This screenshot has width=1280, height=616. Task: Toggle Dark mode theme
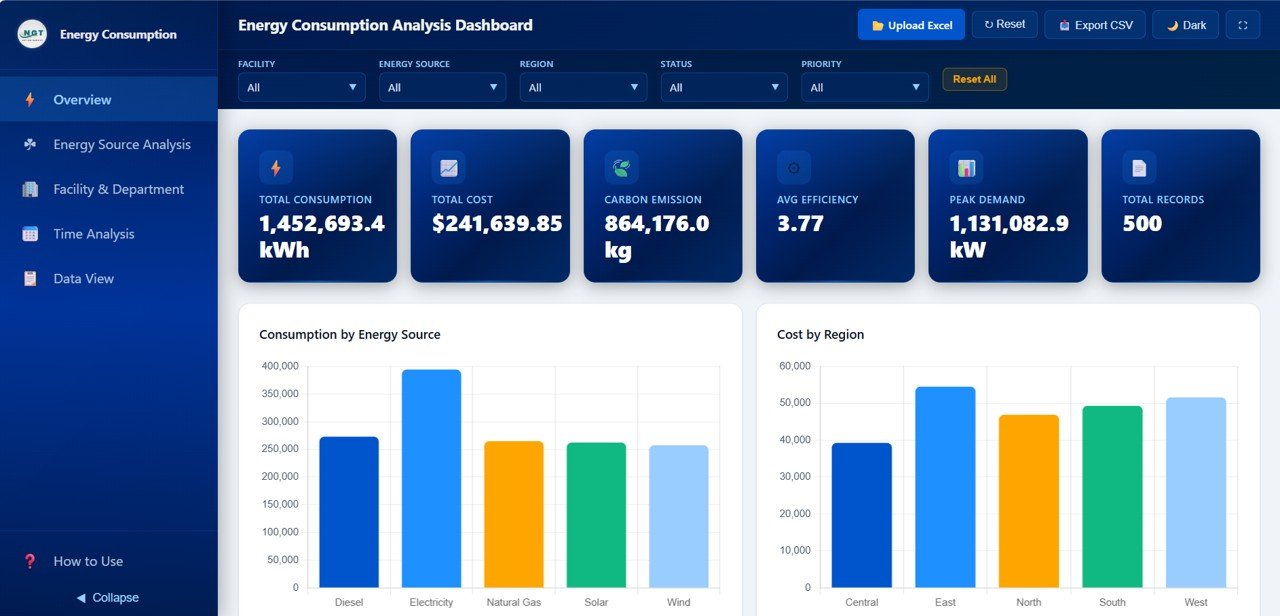1185,25
